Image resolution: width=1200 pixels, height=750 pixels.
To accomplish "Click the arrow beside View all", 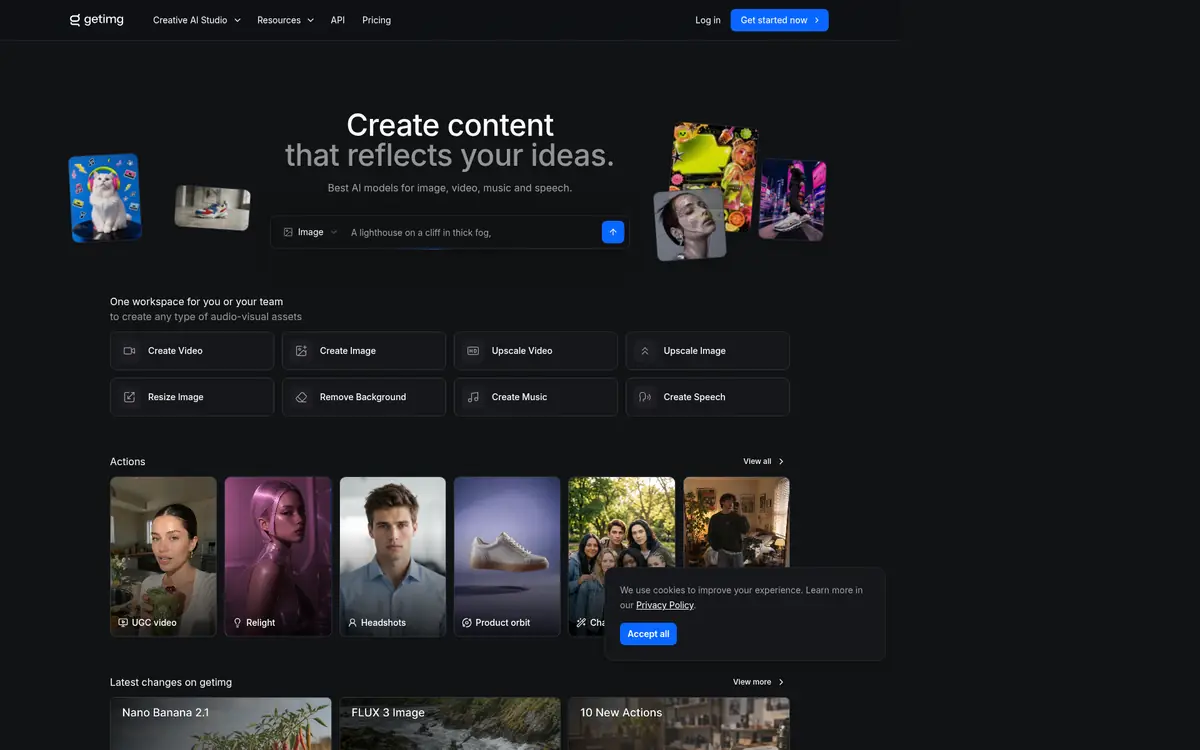I will [781, 462].
